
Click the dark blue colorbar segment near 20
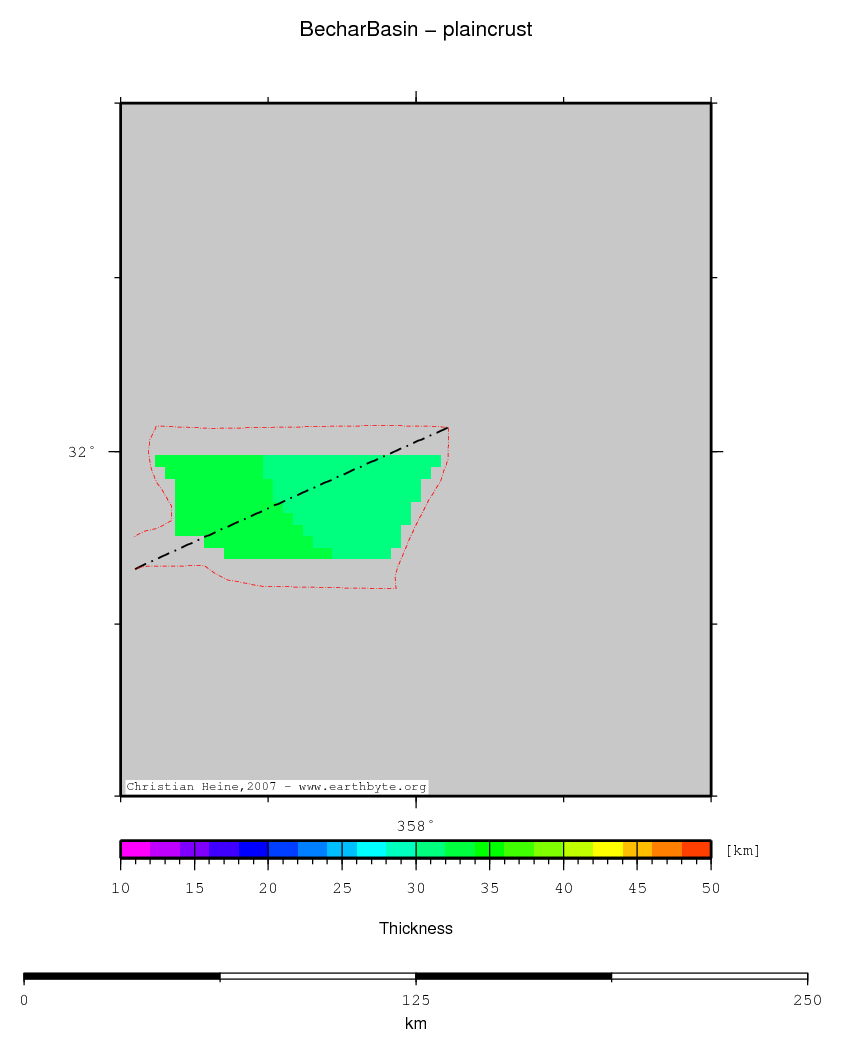pyautogui.click(x=253, y=849)
